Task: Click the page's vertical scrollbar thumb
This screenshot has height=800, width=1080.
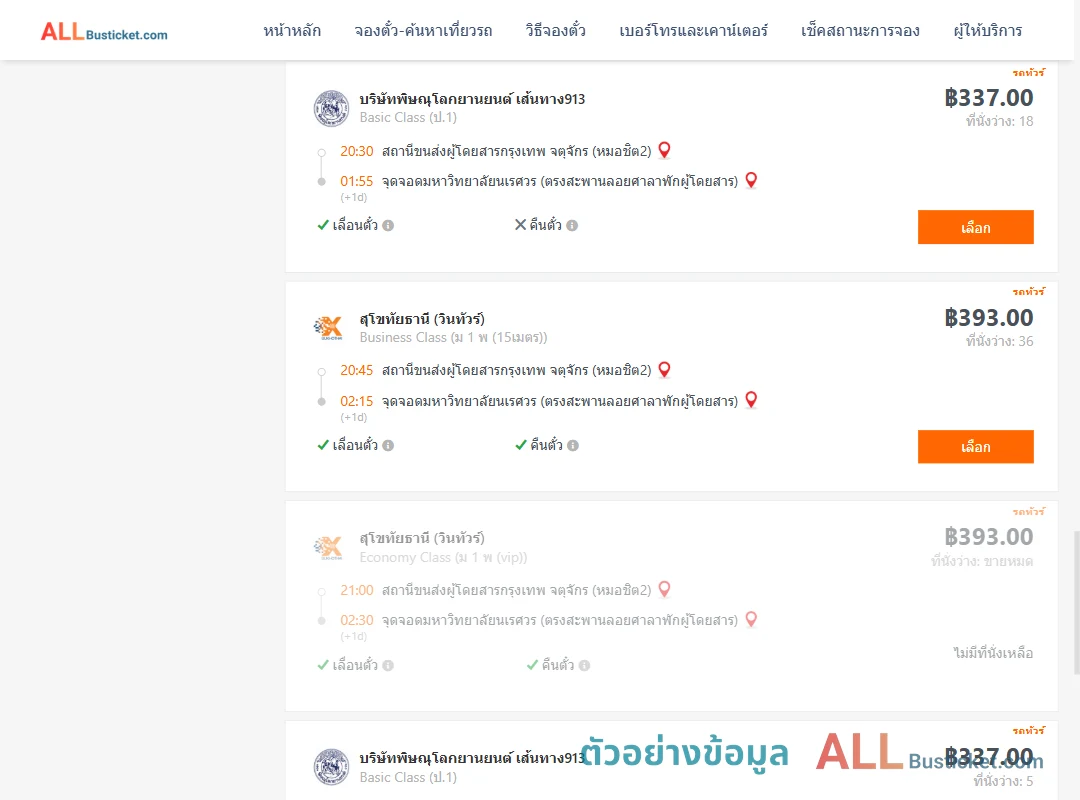Action: 1077,602
